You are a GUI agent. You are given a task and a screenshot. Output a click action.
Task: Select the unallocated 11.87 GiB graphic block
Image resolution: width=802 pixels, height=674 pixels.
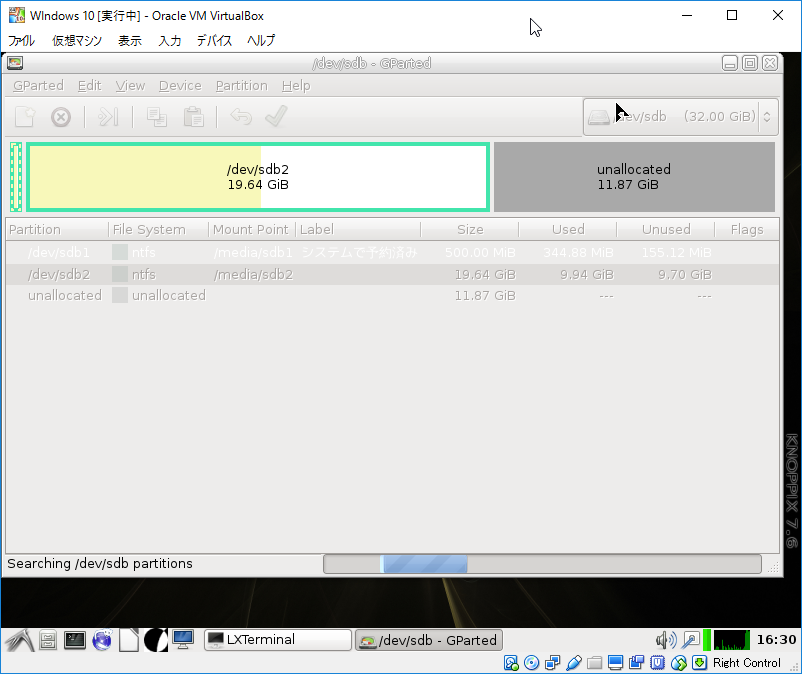coord(634,177)
